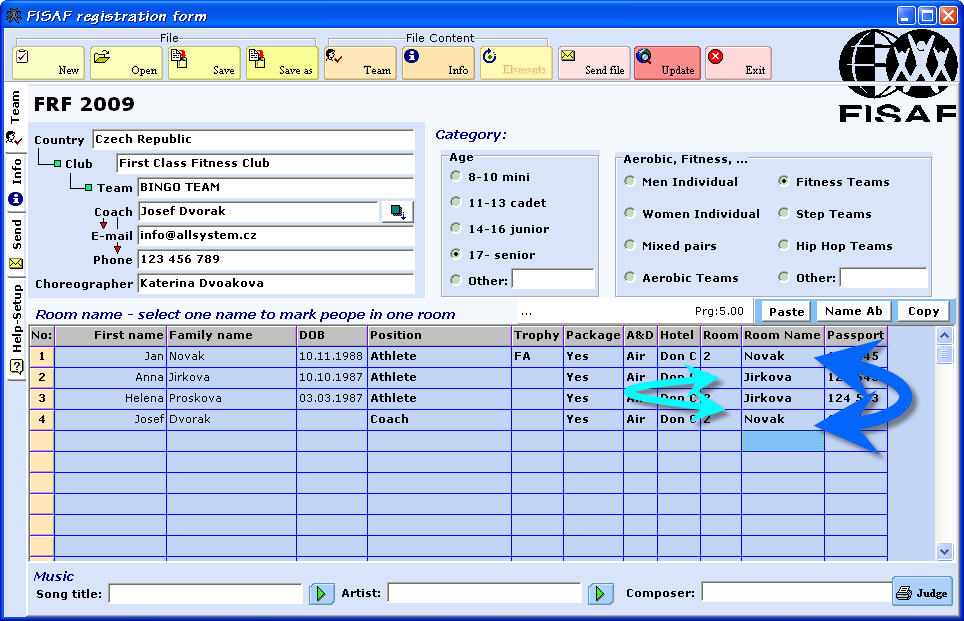Click the E-mail input field
Screen dimensions: 964x621
click(x=276, y=235)
